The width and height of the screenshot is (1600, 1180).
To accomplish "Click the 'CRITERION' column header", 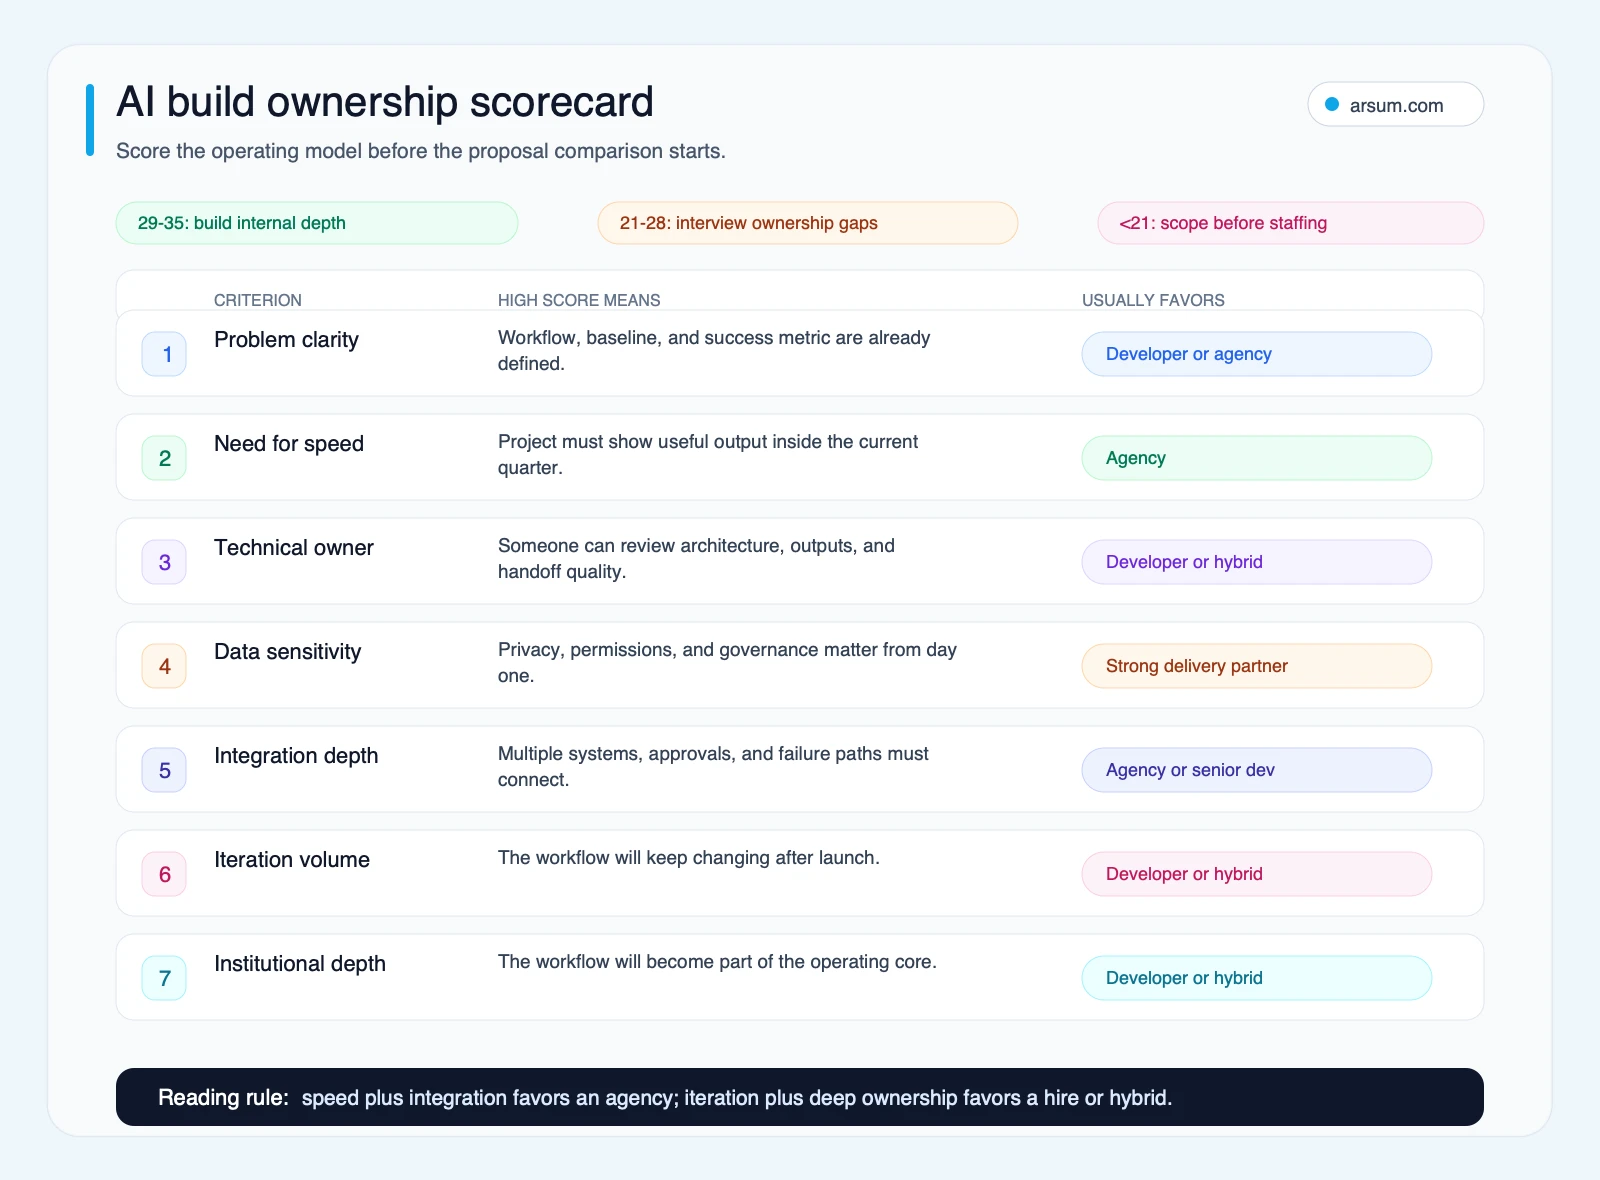I will (258, 300).
